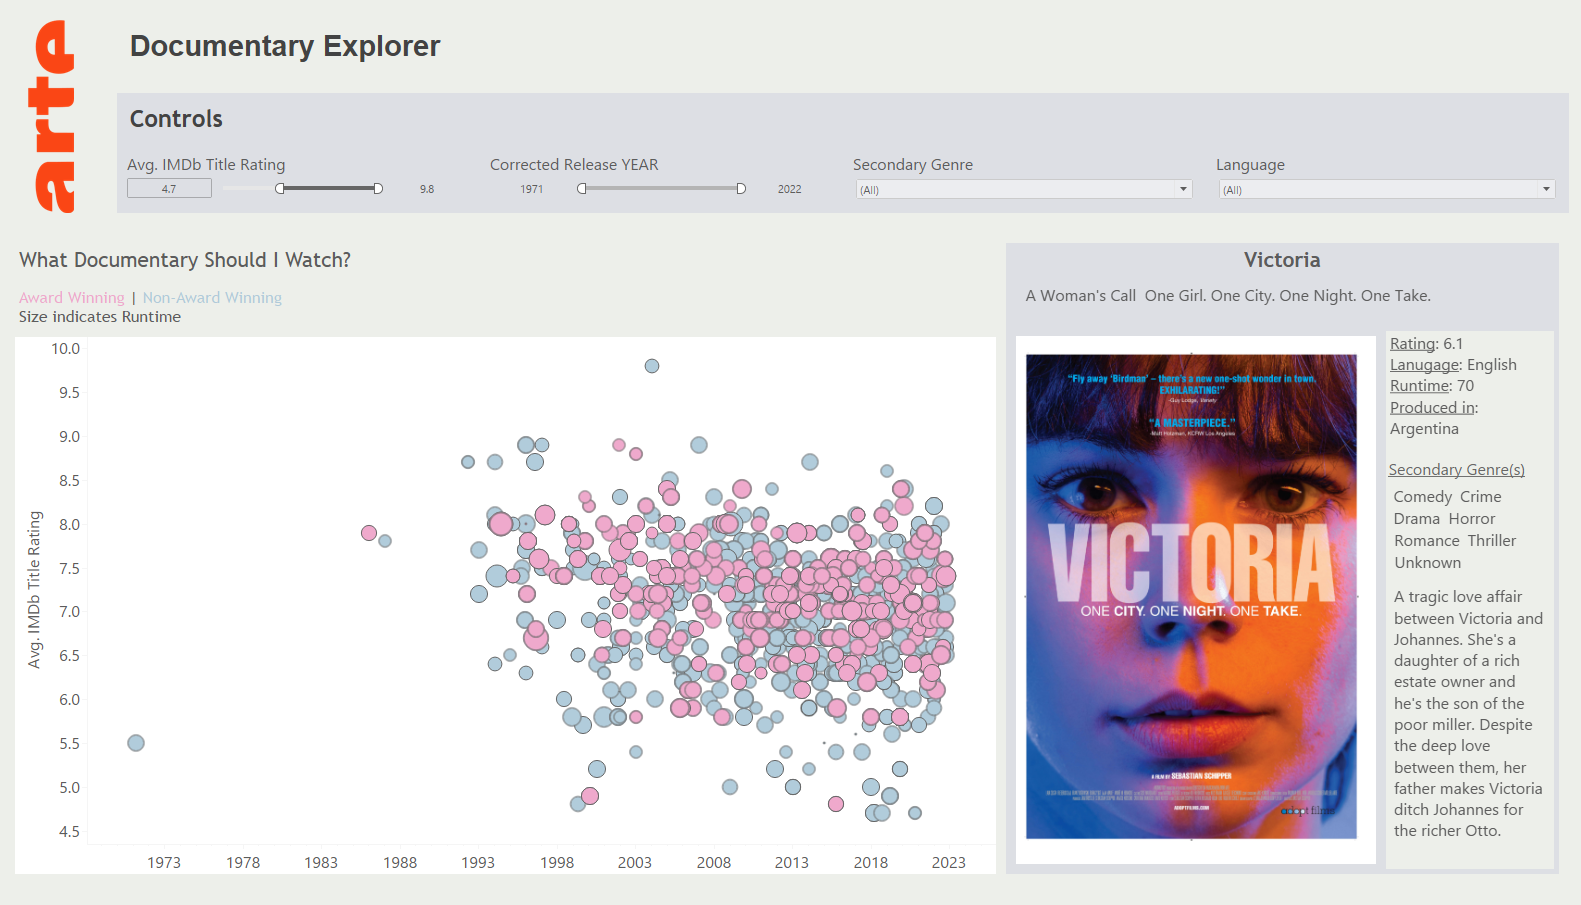
Task: Click the 'Secondary Genre(s)' heading
Action: [1456, 470]
